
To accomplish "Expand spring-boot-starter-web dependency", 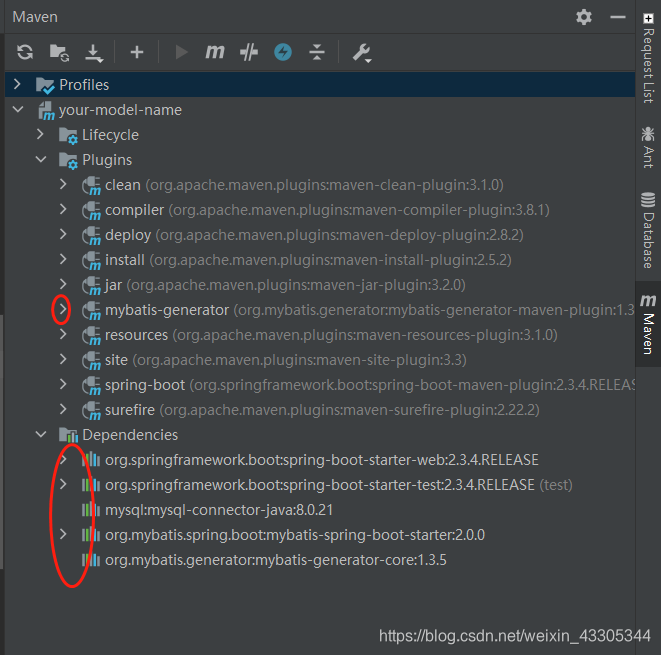I will [63, 459].
